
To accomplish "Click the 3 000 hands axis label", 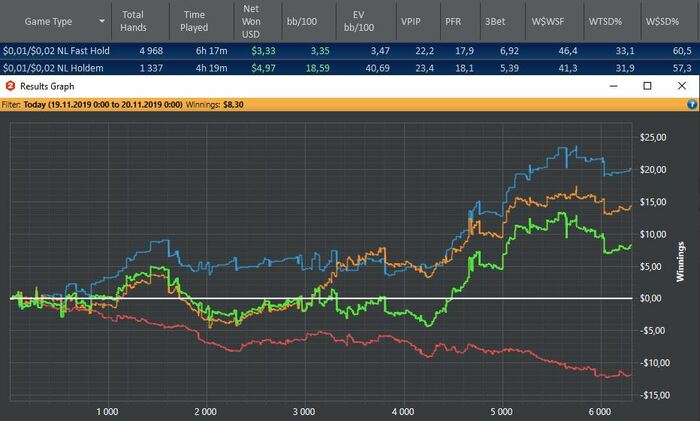I will pyautogui.click(x=304, y=412).
